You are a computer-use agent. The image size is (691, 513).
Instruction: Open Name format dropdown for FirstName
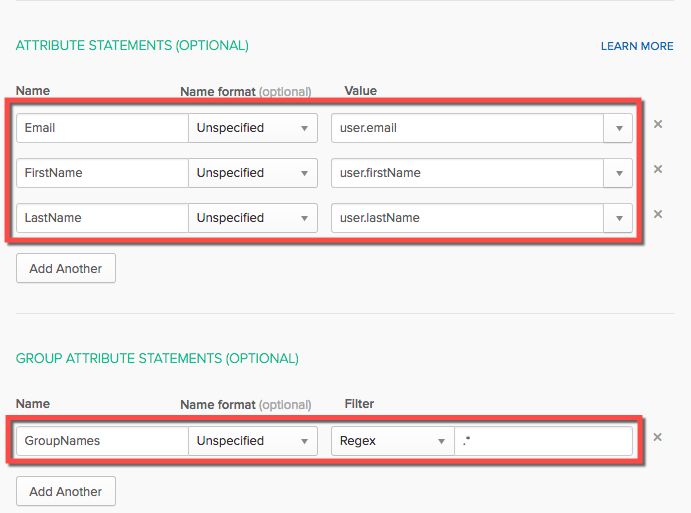click(x=253, y=173)
